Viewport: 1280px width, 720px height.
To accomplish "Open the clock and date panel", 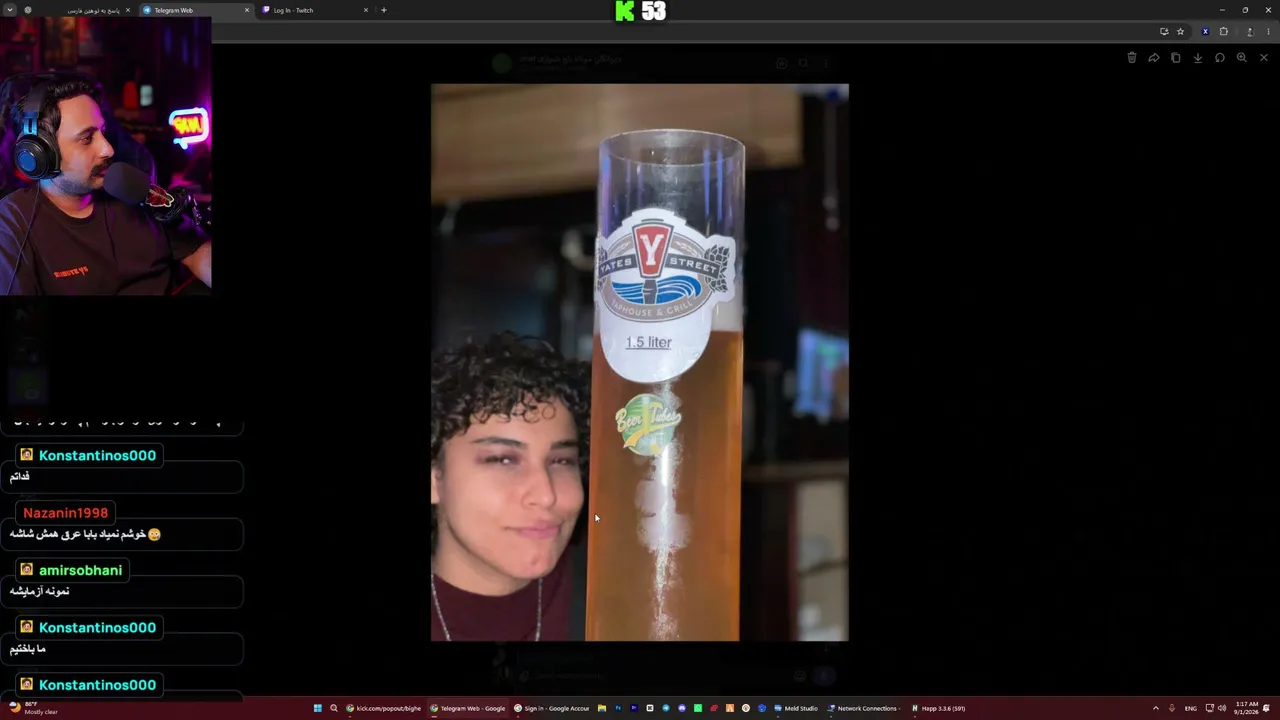I will (1247, 708).
